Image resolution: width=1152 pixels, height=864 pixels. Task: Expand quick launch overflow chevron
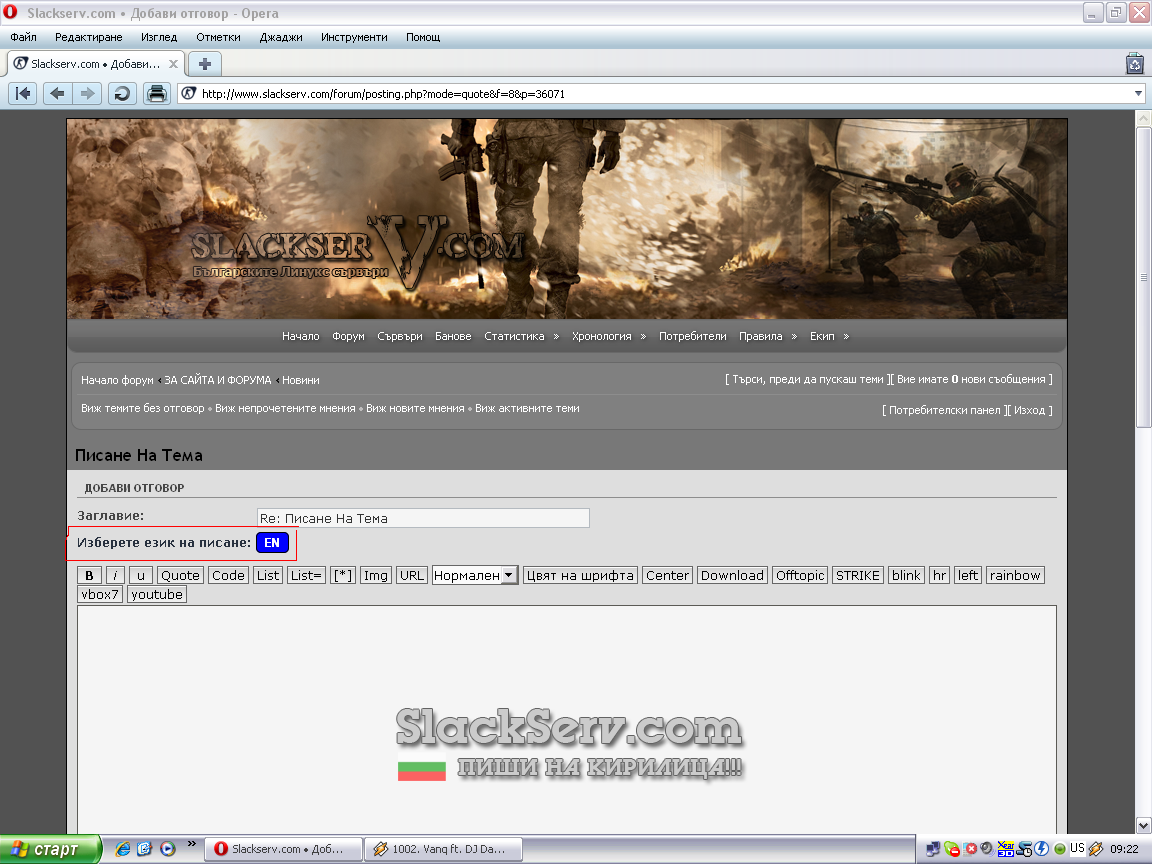tap(192, 844)
